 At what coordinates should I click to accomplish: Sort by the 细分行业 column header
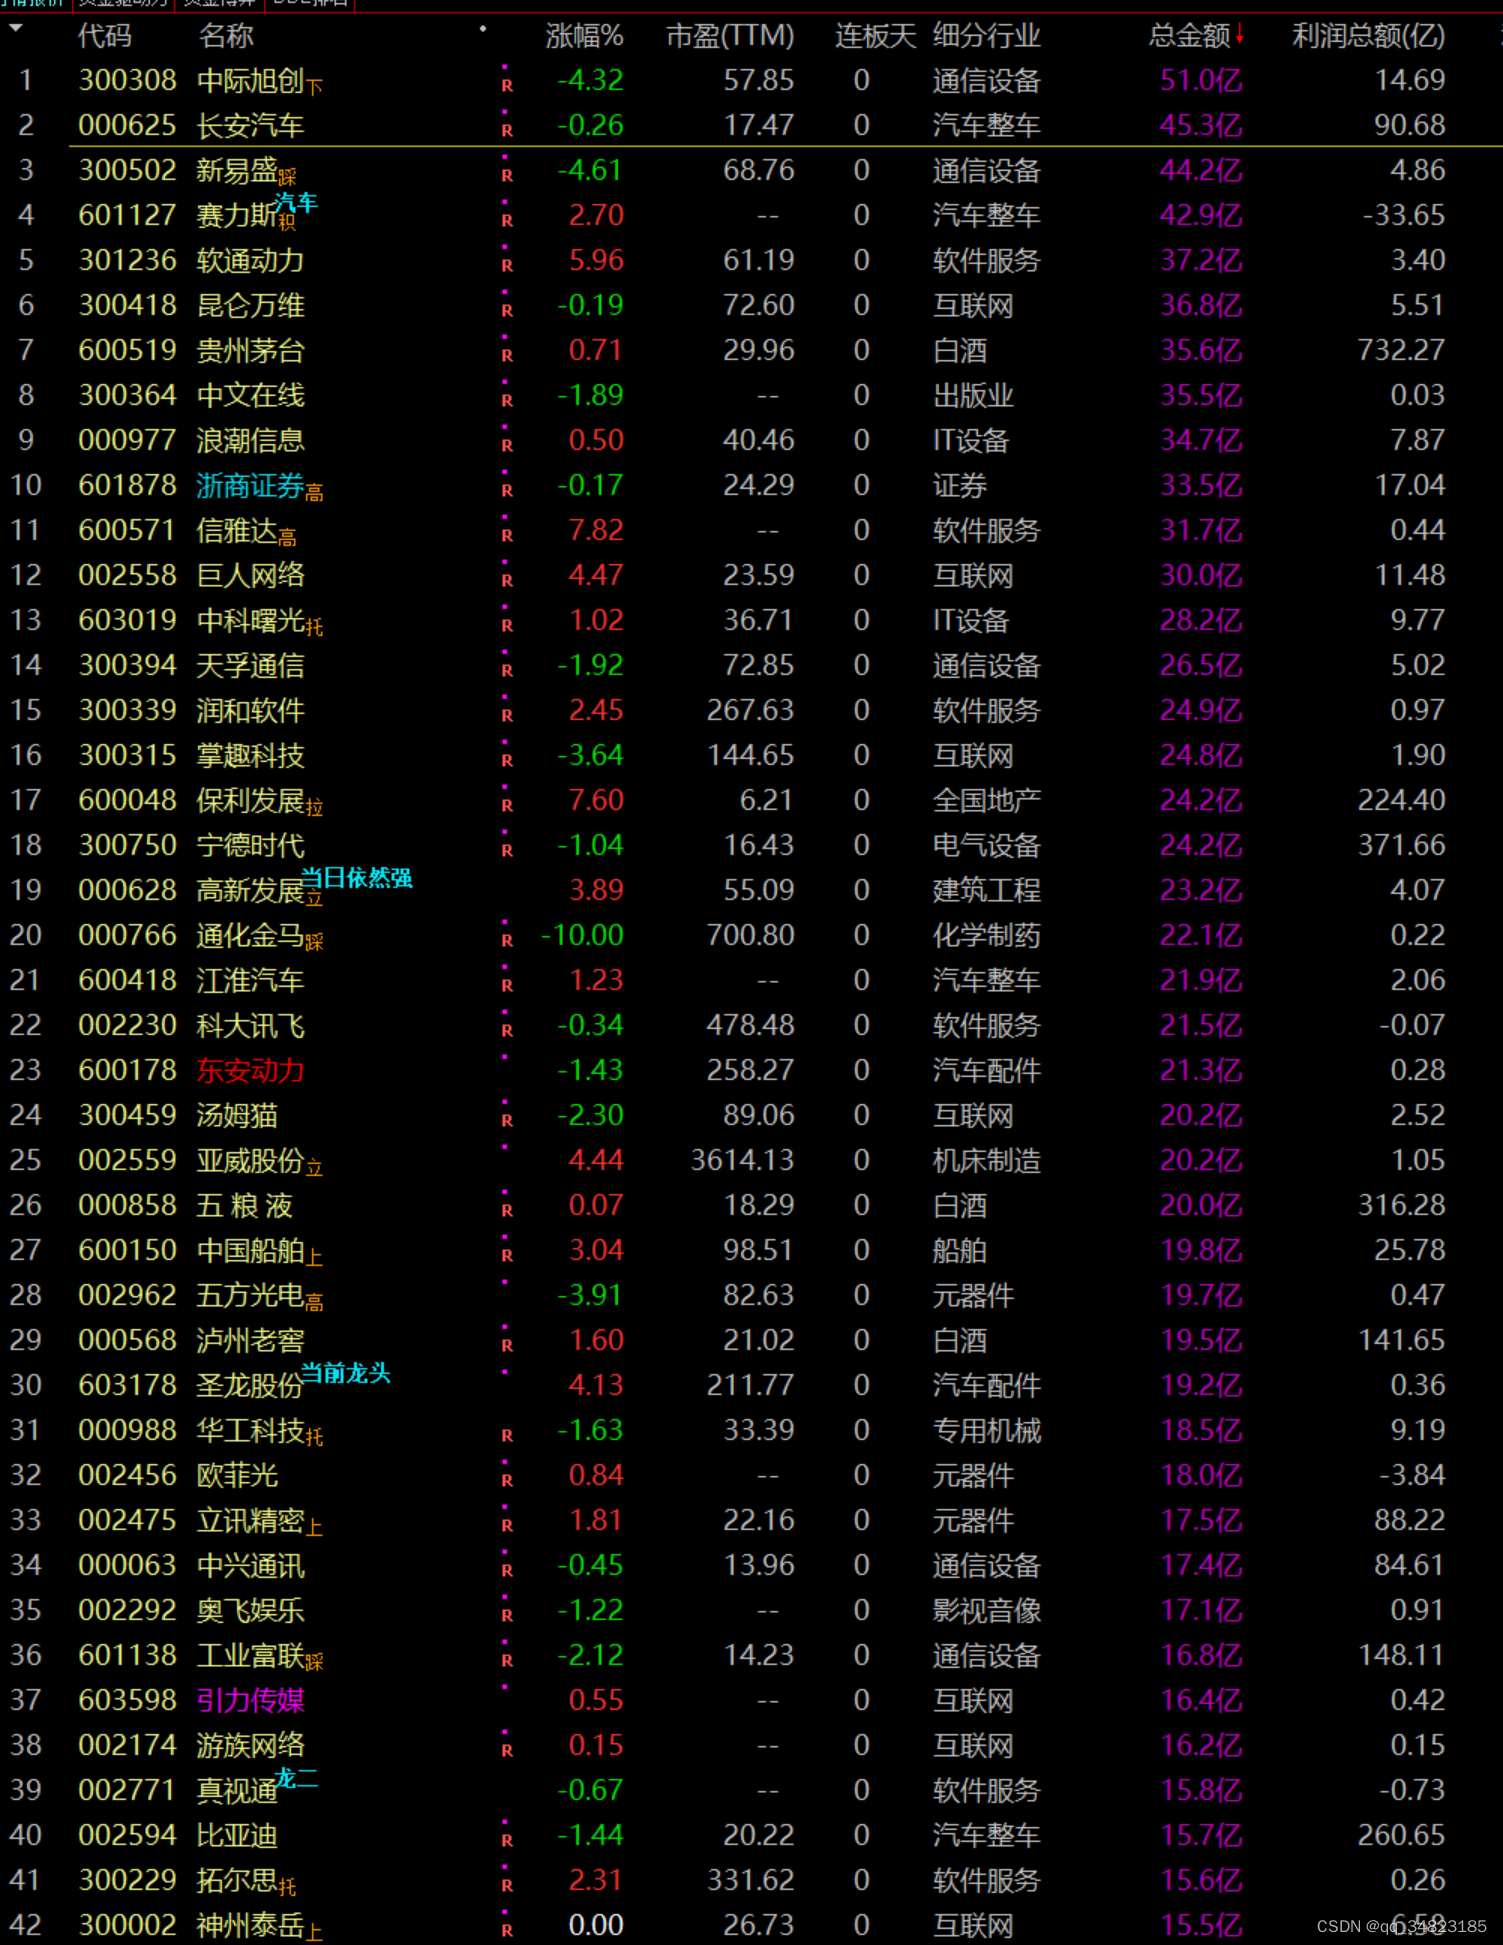[987, 36]
